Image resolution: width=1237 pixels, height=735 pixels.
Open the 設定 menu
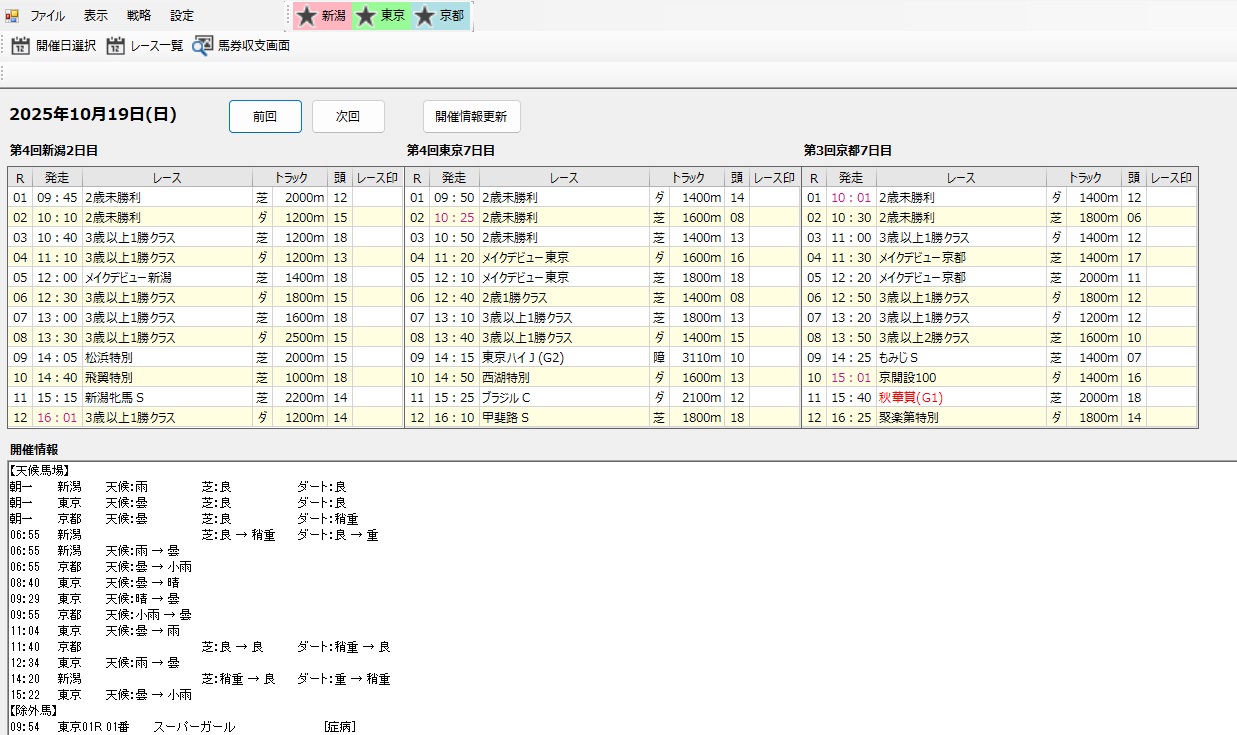click(182, 16)
